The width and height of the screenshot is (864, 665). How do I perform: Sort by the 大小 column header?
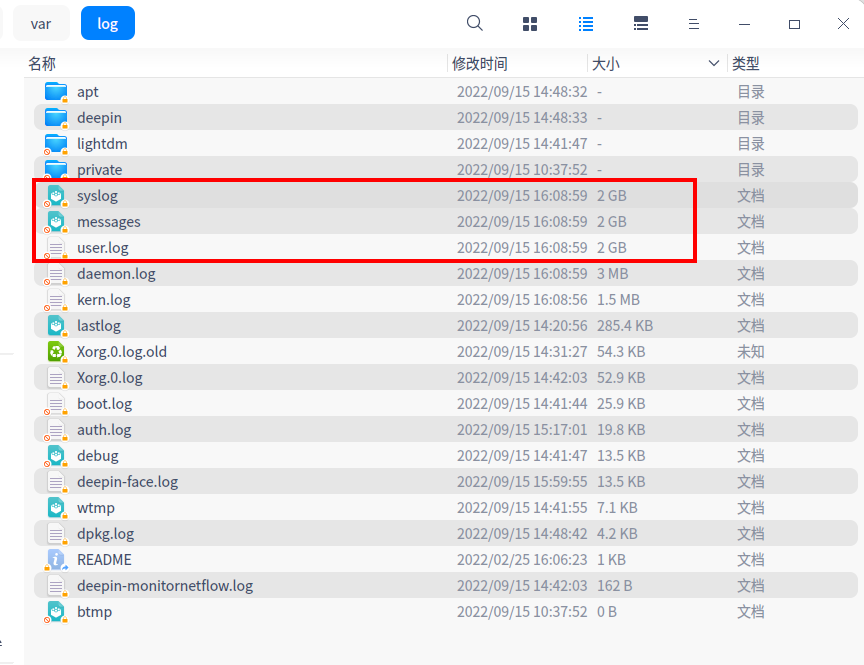point(606,64)
